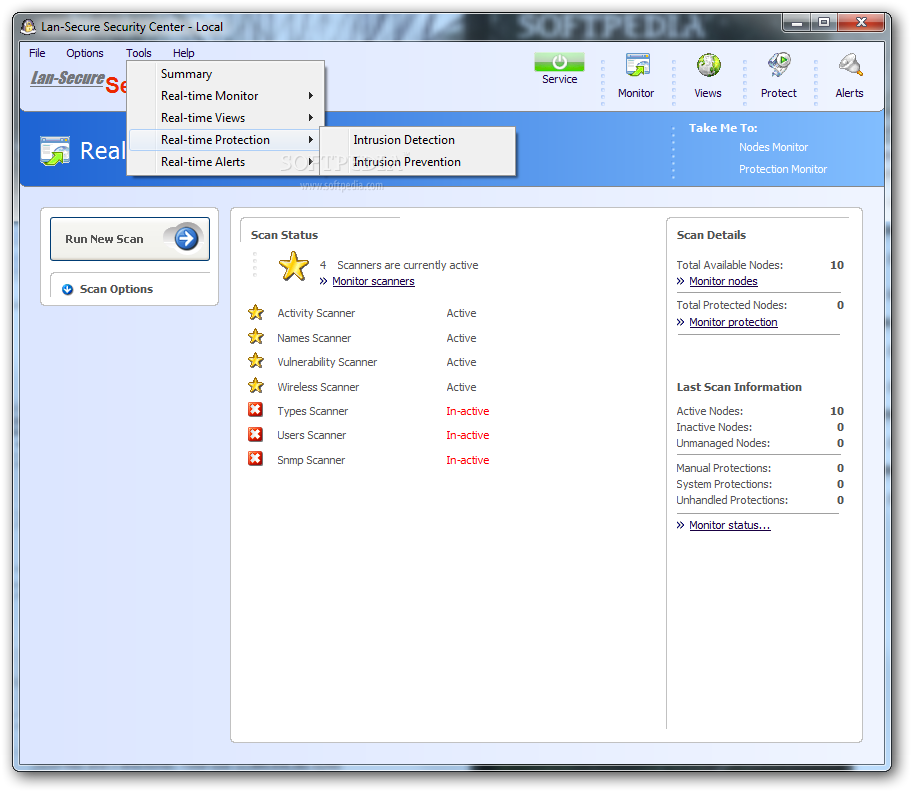The height and width of the screenshot is (792, 912).
Task: Click the Activity Scanner star icon
Action: (255, 313)
